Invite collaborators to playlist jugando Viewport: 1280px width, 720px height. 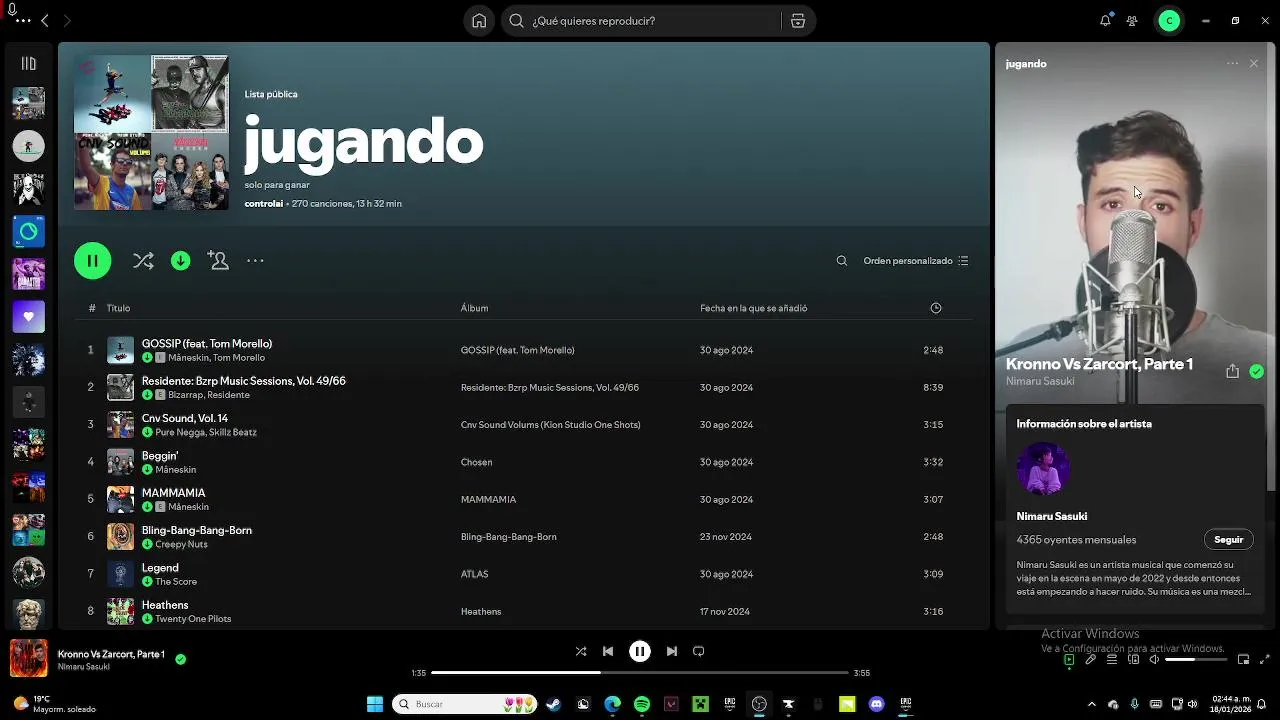(218, 260)
